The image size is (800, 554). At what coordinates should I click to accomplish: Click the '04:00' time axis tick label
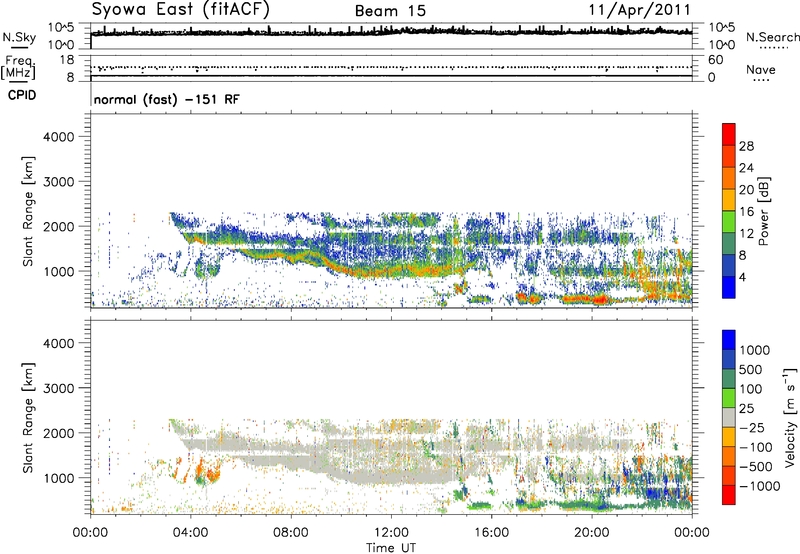190,533
